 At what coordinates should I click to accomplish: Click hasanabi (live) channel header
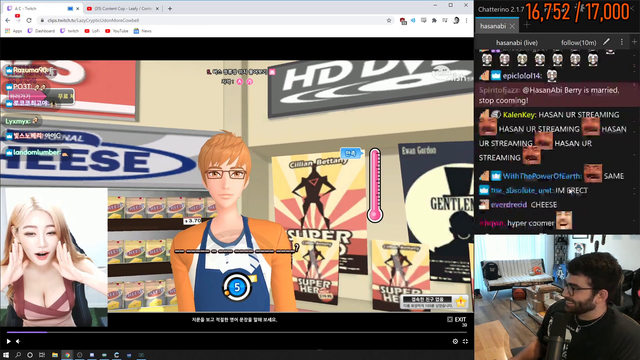coord(517,42)
